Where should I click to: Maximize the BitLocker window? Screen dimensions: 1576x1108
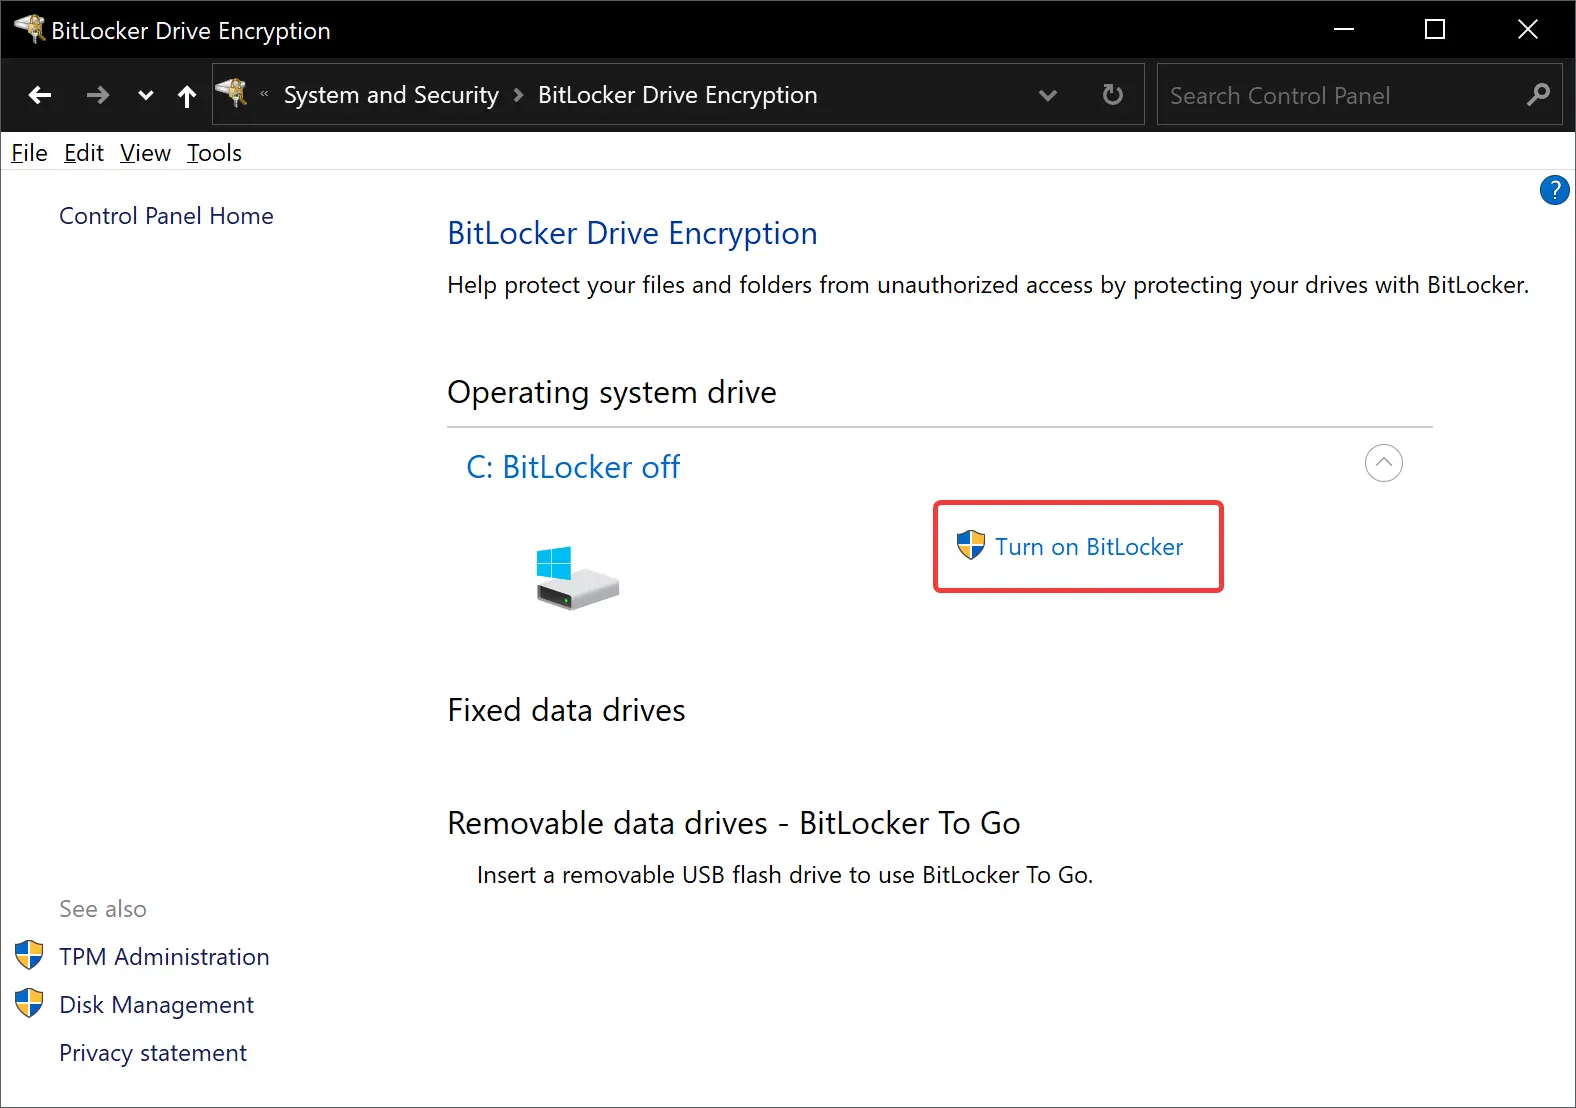(x=1435, y=29)
